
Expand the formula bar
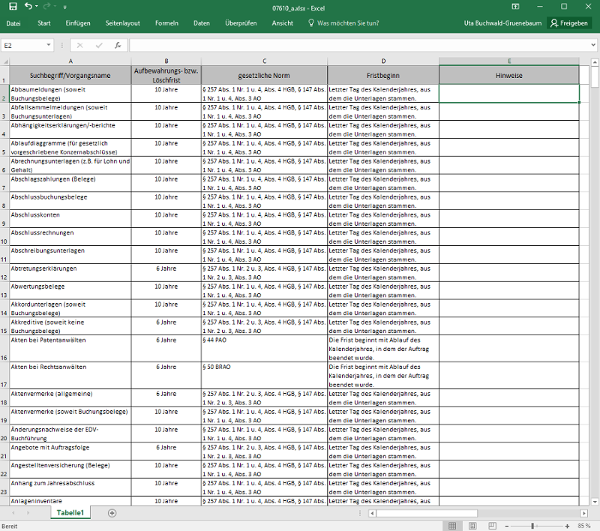593,45
